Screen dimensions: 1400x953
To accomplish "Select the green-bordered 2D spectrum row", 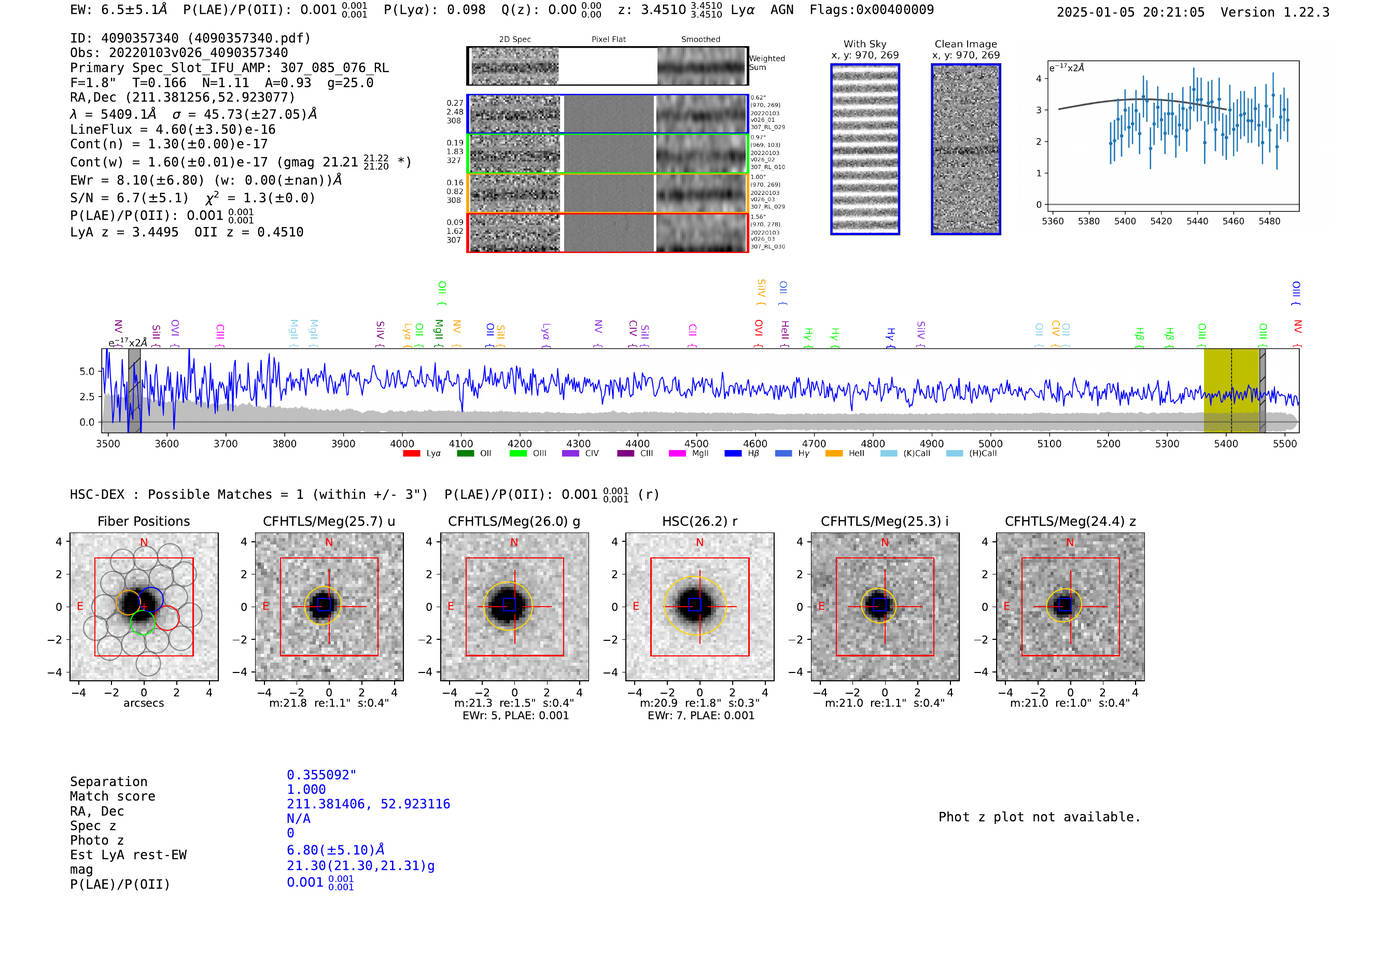I will (608, 154).
